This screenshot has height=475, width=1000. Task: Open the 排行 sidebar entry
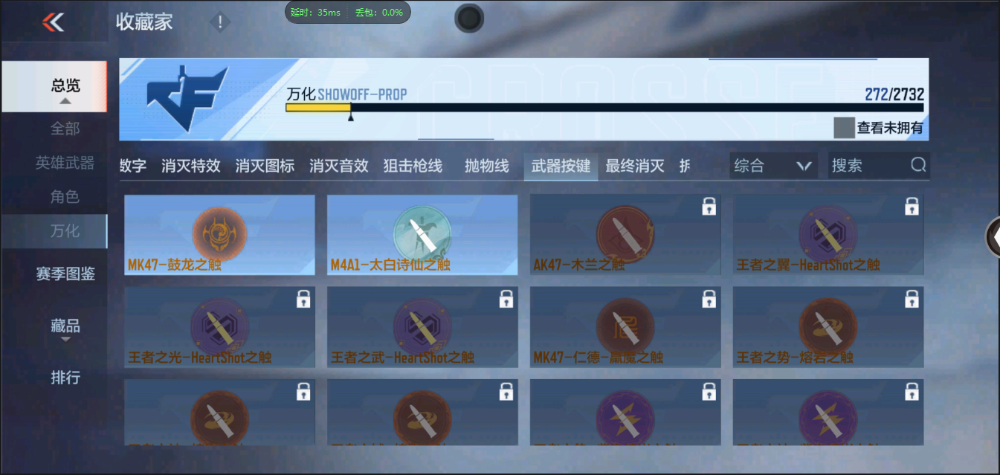pos(65,377)
